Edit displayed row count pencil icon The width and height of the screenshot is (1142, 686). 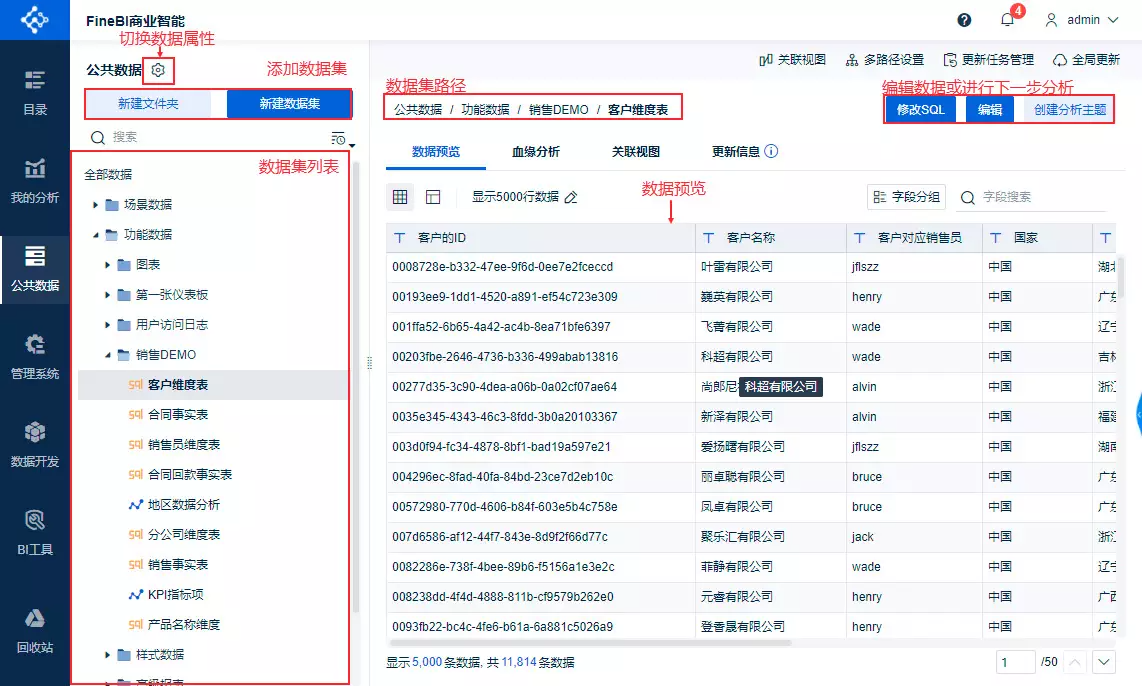[x=571, y=197]
